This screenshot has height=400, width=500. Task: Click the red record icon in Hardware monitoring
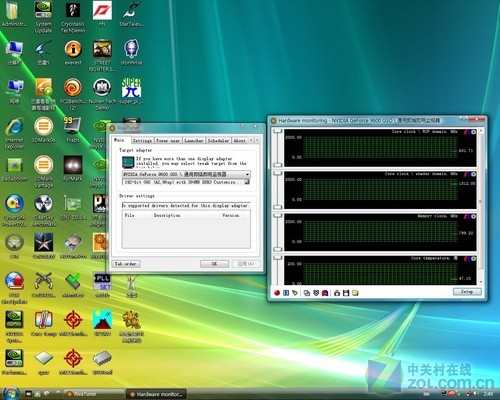point(277,293)
